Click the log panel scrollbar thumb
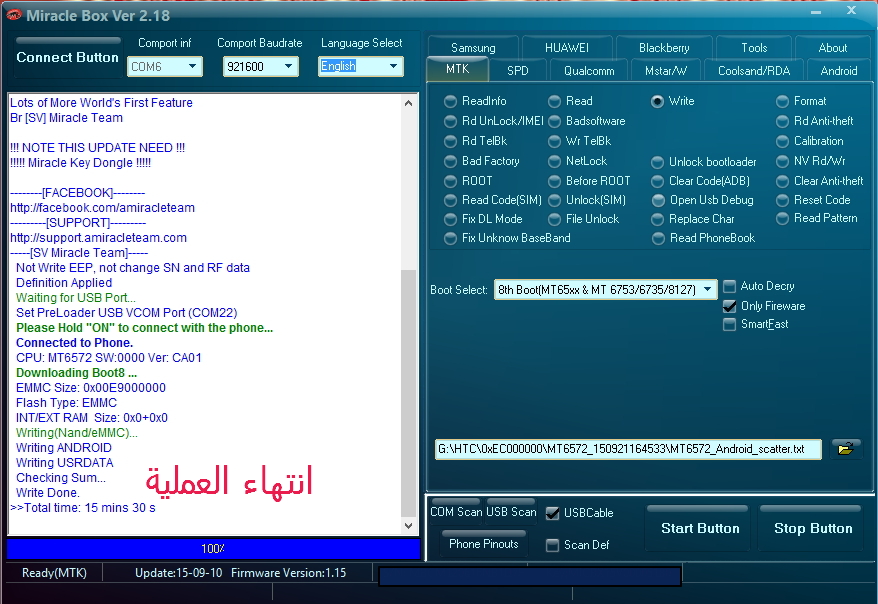The width and height of the screenshot is (878, 604). pyautogui.click(x=408, y=393)
